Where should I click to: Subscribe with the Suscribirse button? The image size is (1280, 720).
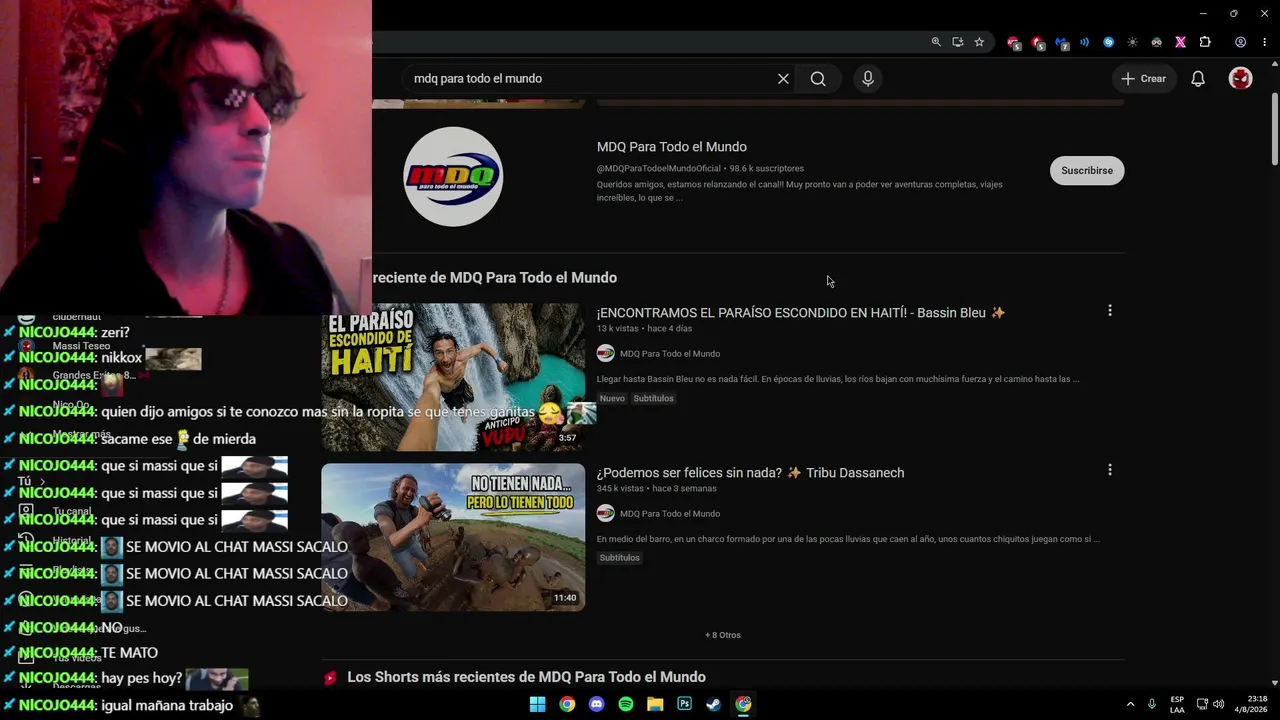(1087, 171)
